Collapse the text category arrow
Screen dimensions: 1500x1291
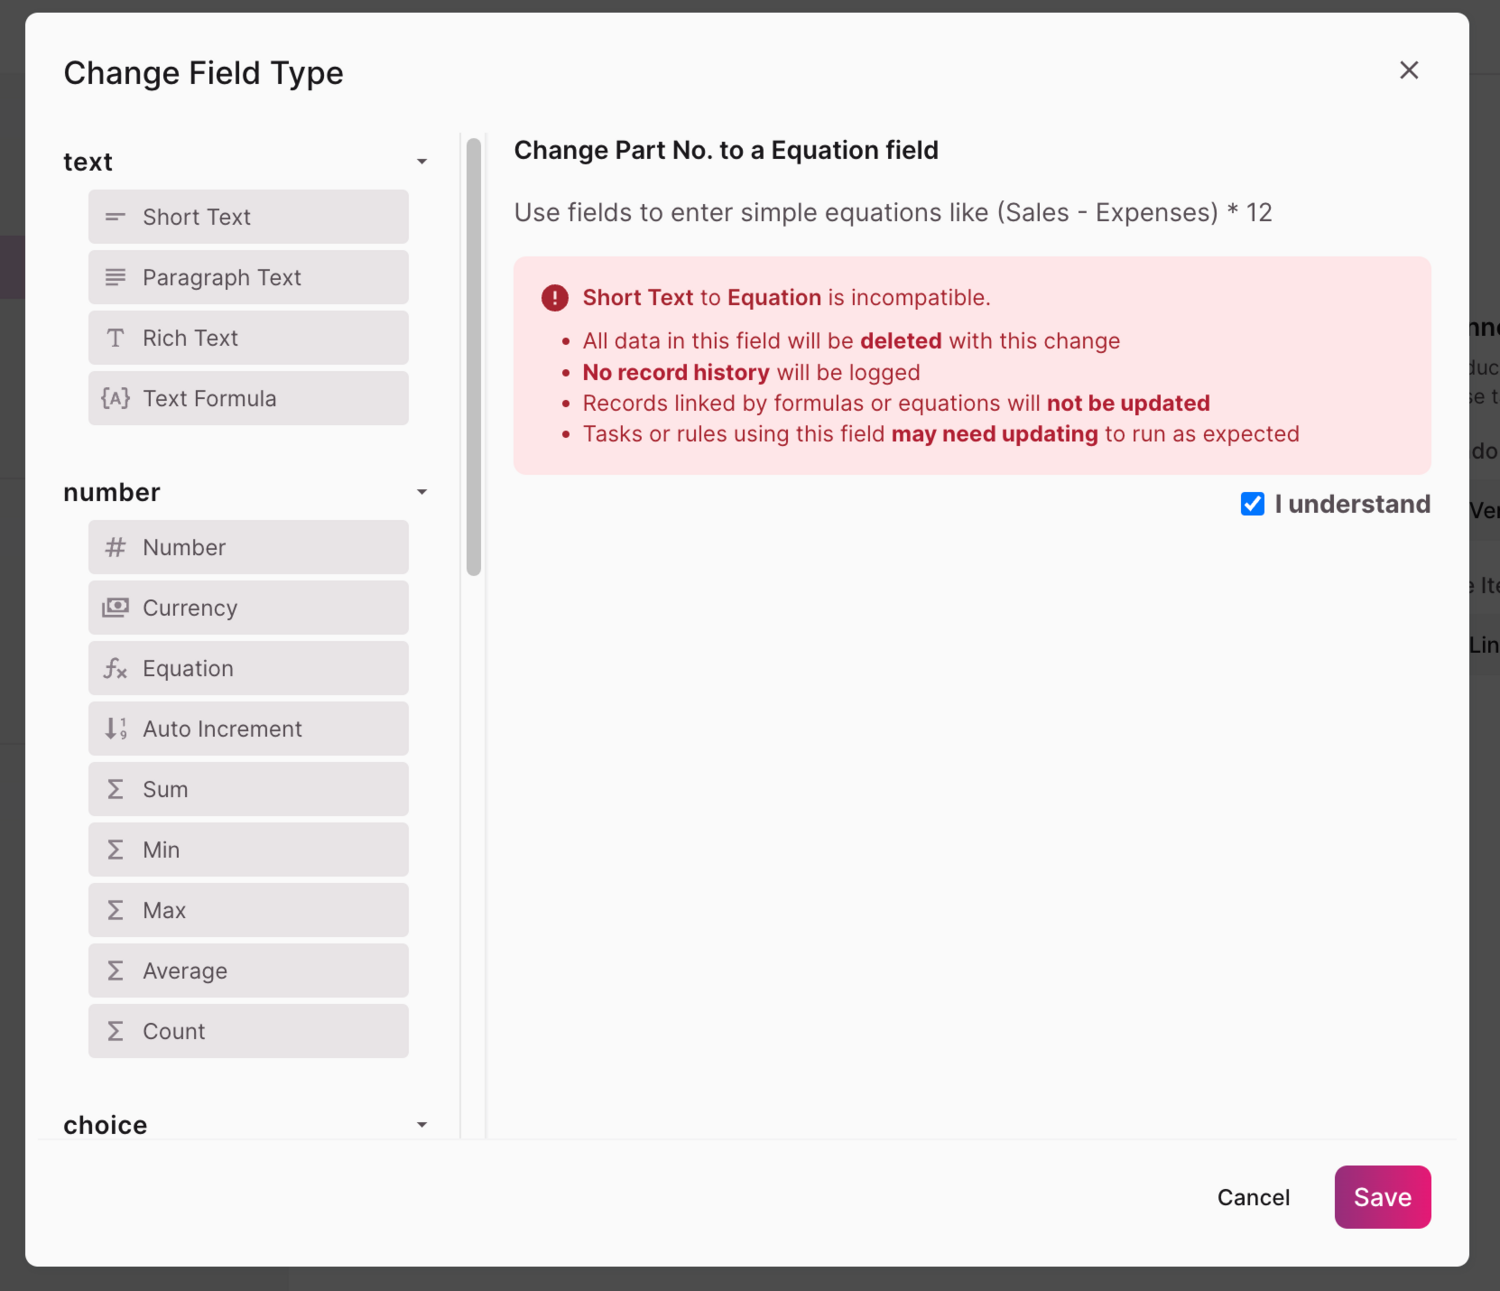[x=422, y=162]
